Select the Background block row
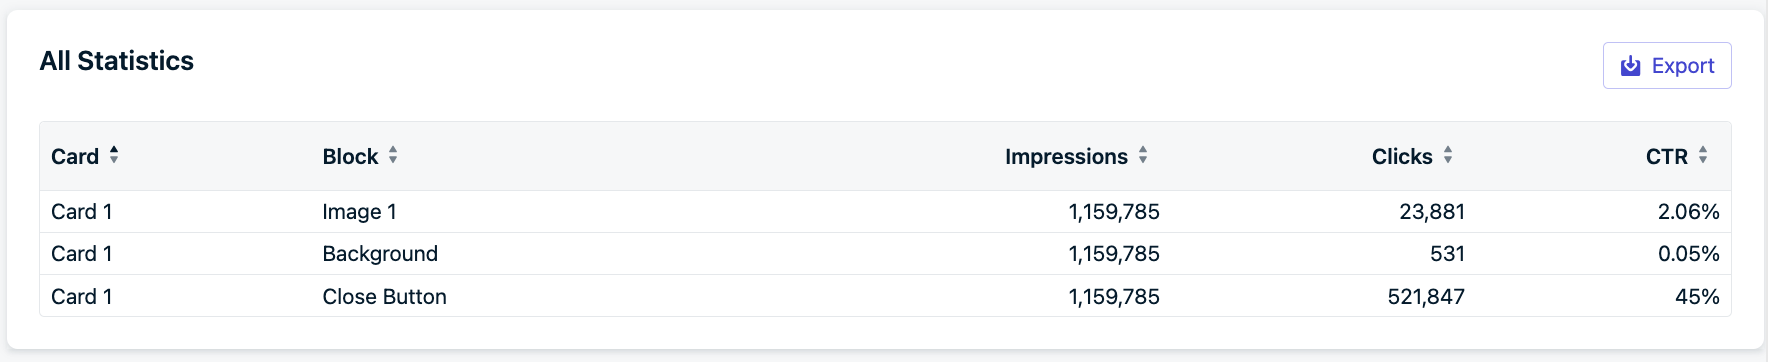Image resolution: width=1768 pixels, height=362 pixels. coord(885,254)
